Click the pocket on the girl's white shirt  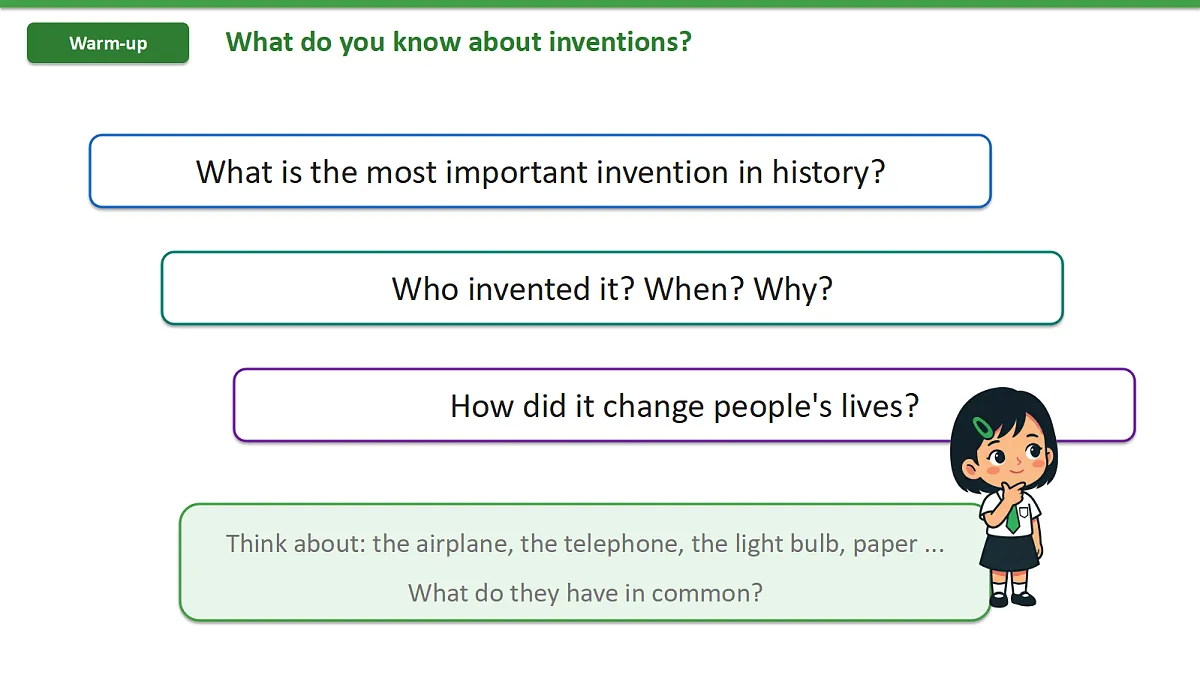[1024, 512]
